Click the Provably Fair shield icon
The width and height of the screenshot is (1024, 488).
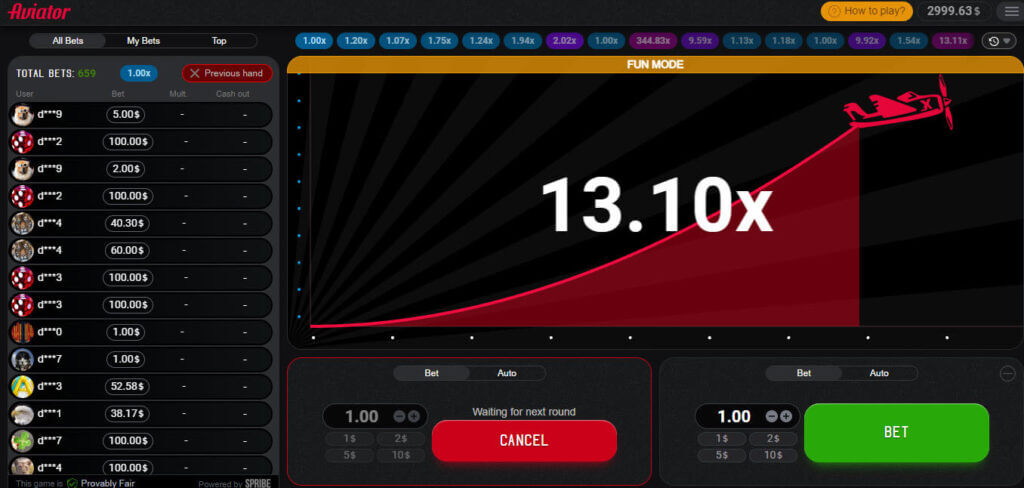(72, 483)
